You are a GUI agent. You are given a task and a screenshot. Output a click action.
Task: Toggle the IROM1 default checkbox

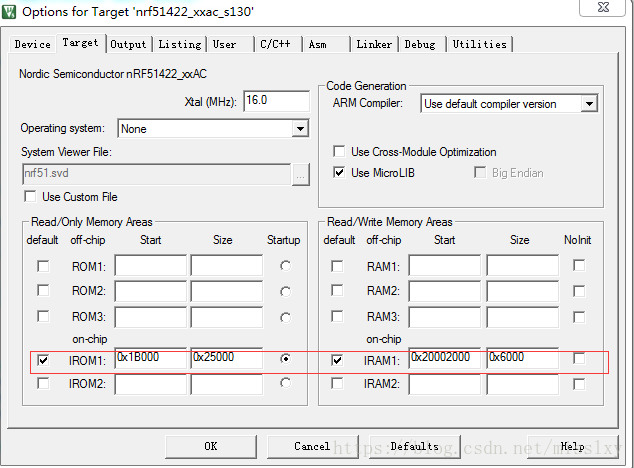(x=43, y=360)
